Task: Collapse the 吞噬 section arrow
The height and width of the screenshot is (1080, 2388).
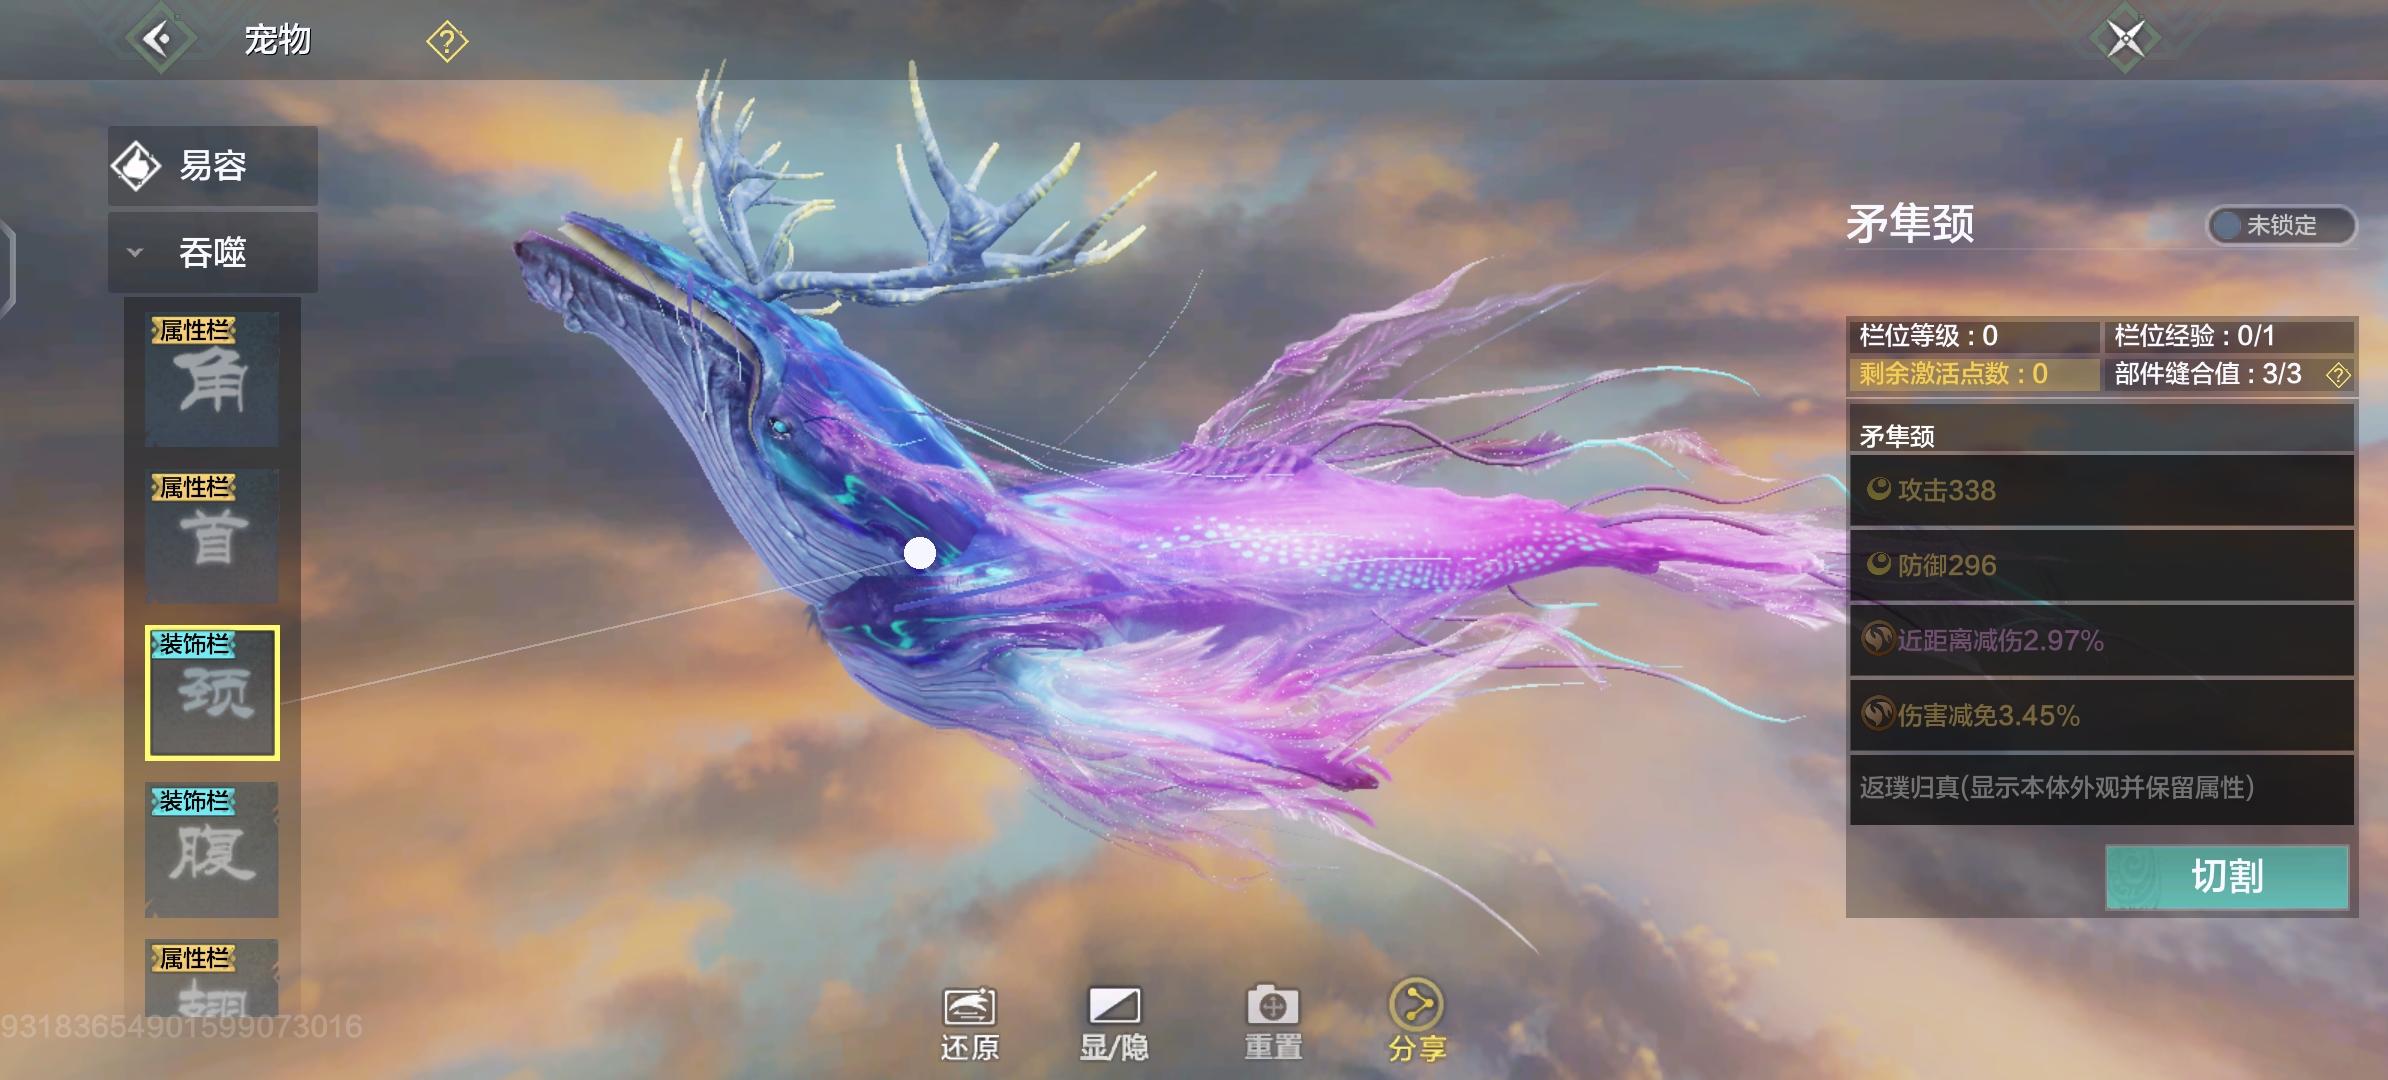Action: pos(135,252)
